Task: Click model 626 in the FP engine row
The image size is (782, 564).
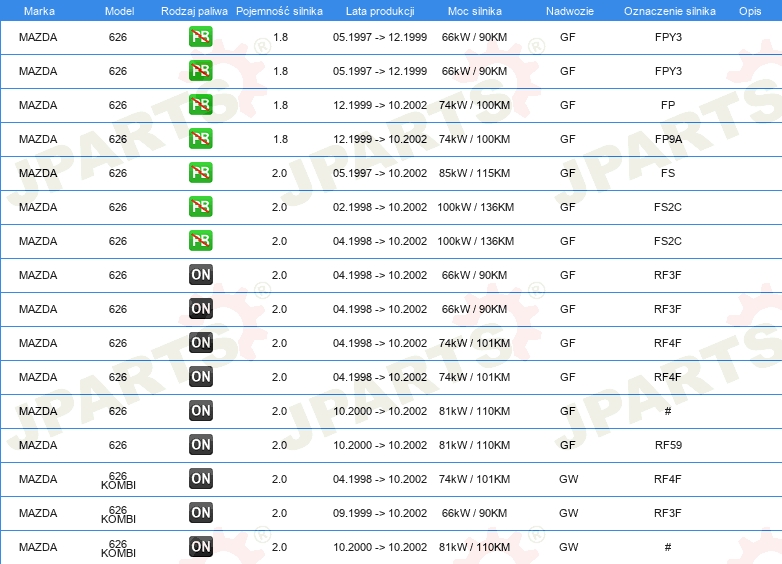Action: (x=118, y=105)
